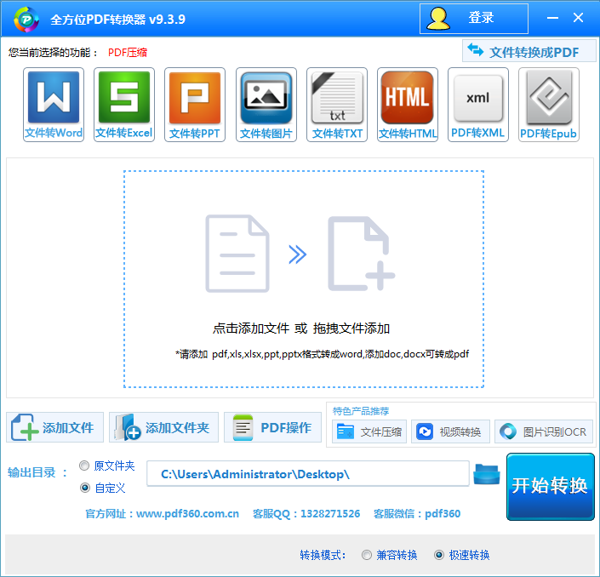Choose 极速转换 conversion mode

coord(439,555)
